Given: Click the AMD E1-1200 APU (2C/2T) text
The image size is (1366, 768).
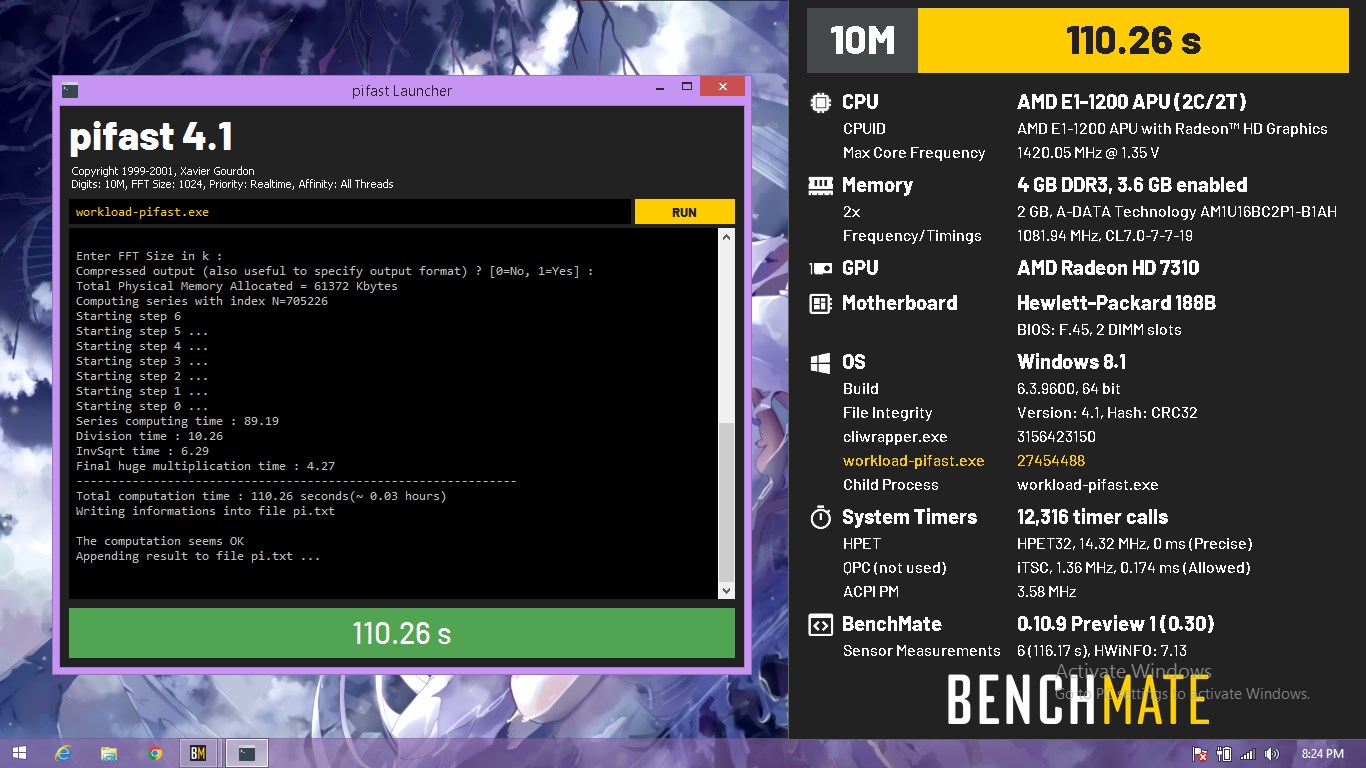Looking at the screenshot, I should (x=1131, y=102).
